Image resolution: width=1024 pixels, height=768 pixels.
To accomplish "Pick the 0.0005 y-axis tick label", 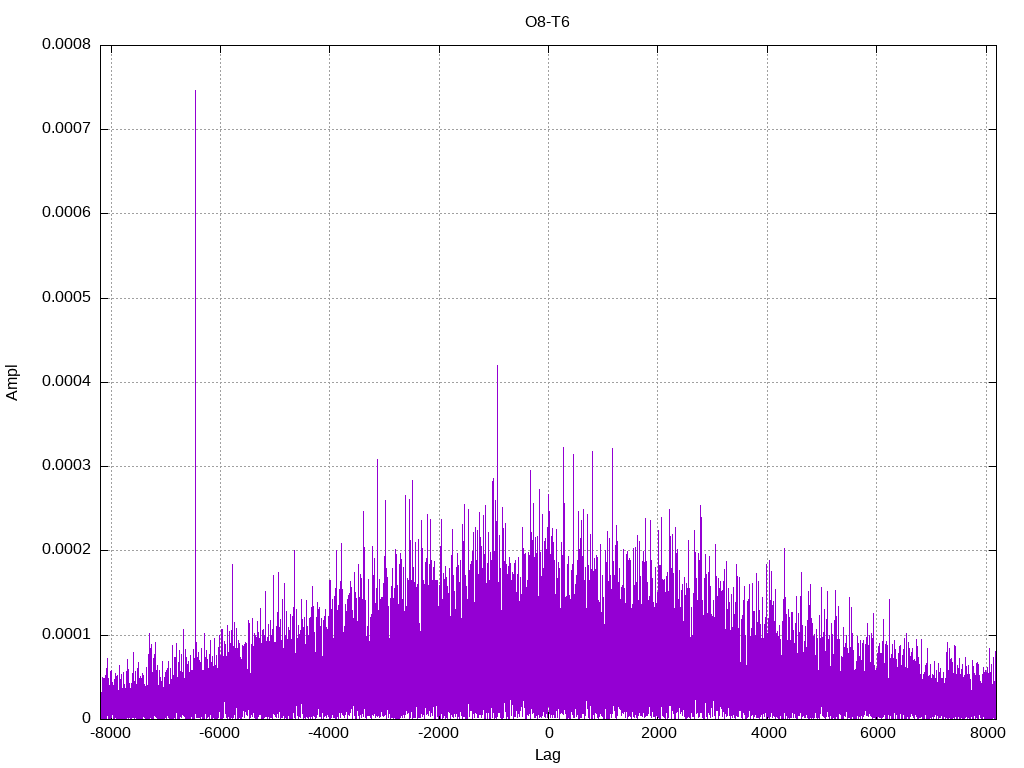I will point(66,298).
